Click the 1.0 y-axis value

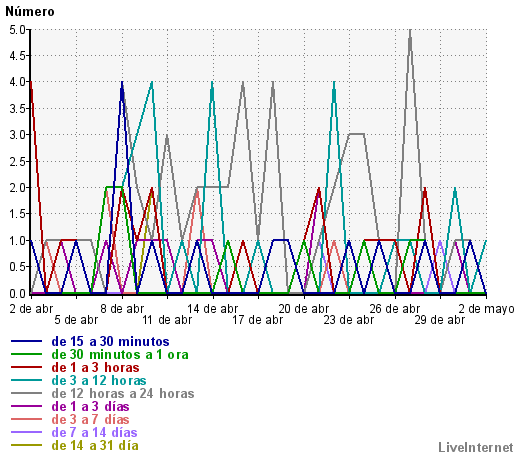tap(17, 241)
